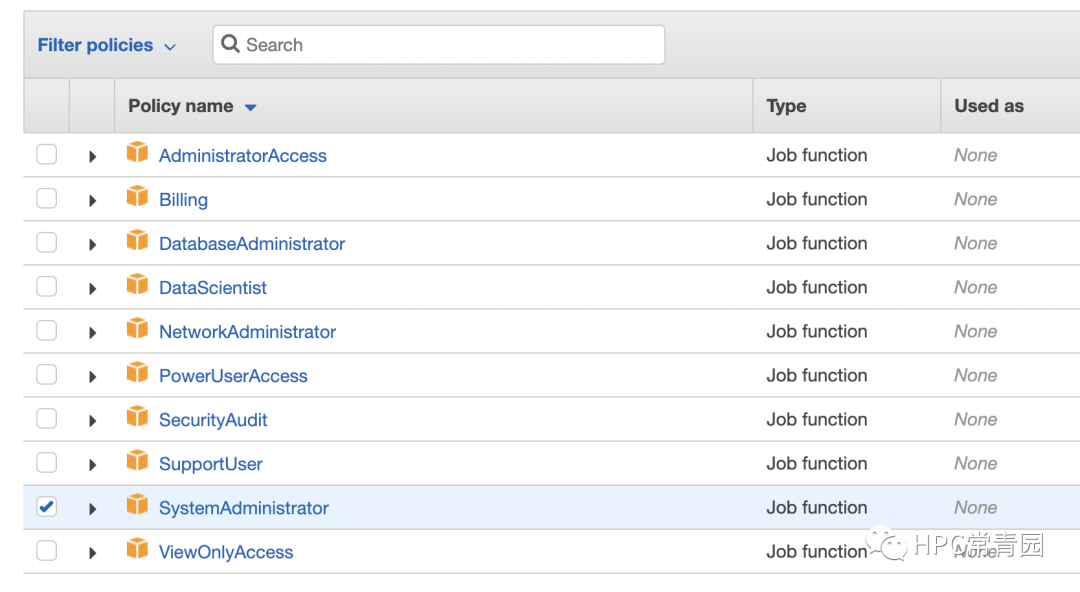Viewport: 1080px width, 592px height.
Task: Click the orange cube icon beside SecurityAudit
Action: 137,416
